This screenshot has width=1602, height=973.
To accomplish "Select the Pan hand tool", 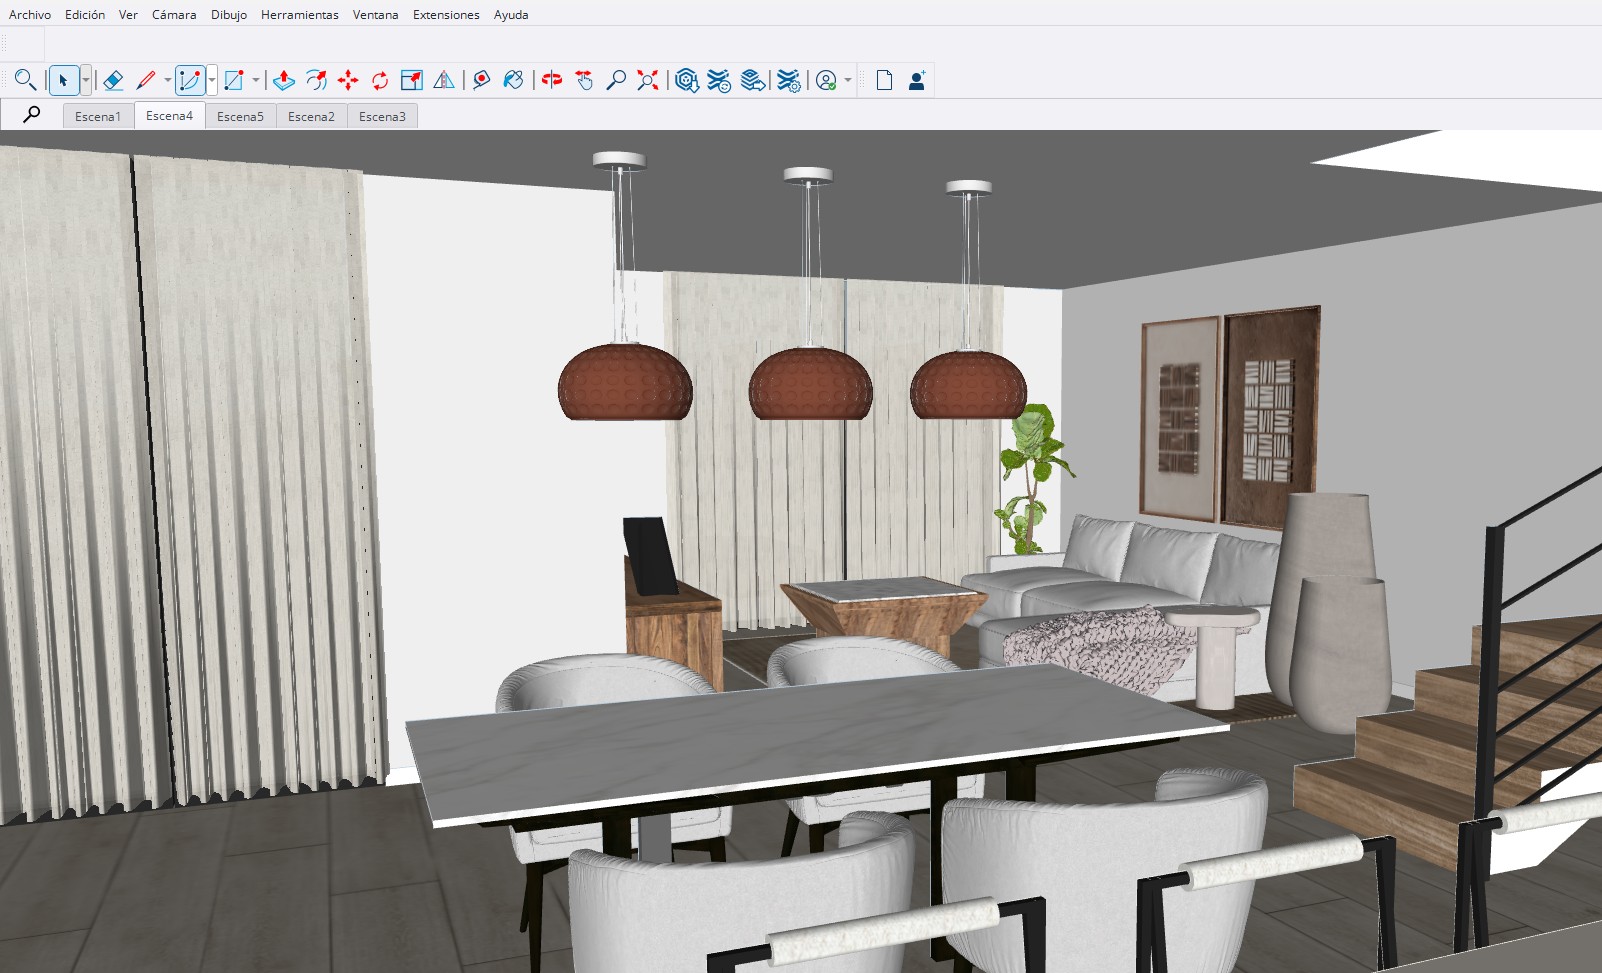I will [x=584, y=80].
